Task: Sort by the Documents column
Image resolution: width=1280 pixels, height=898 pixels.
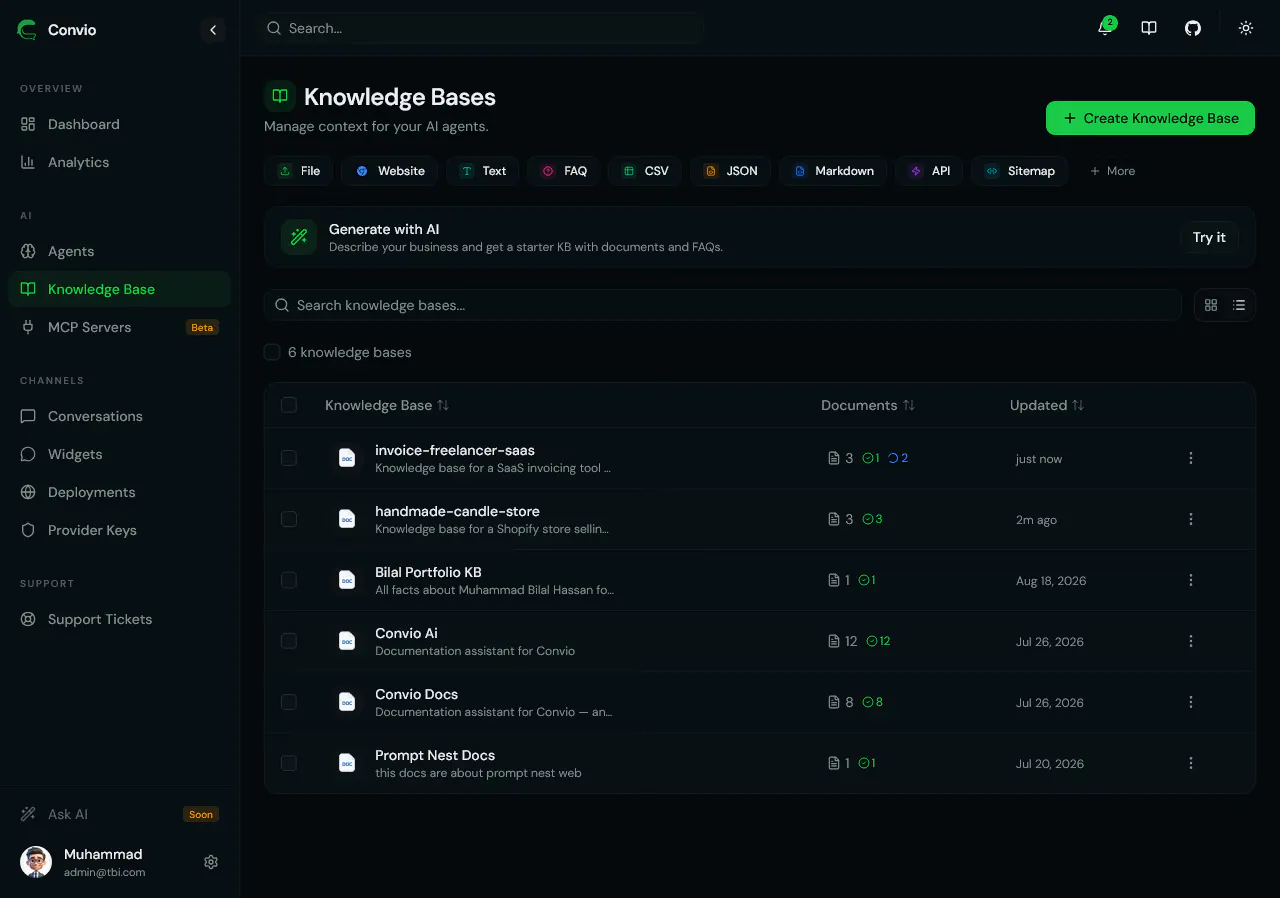Action: point(868,405)
